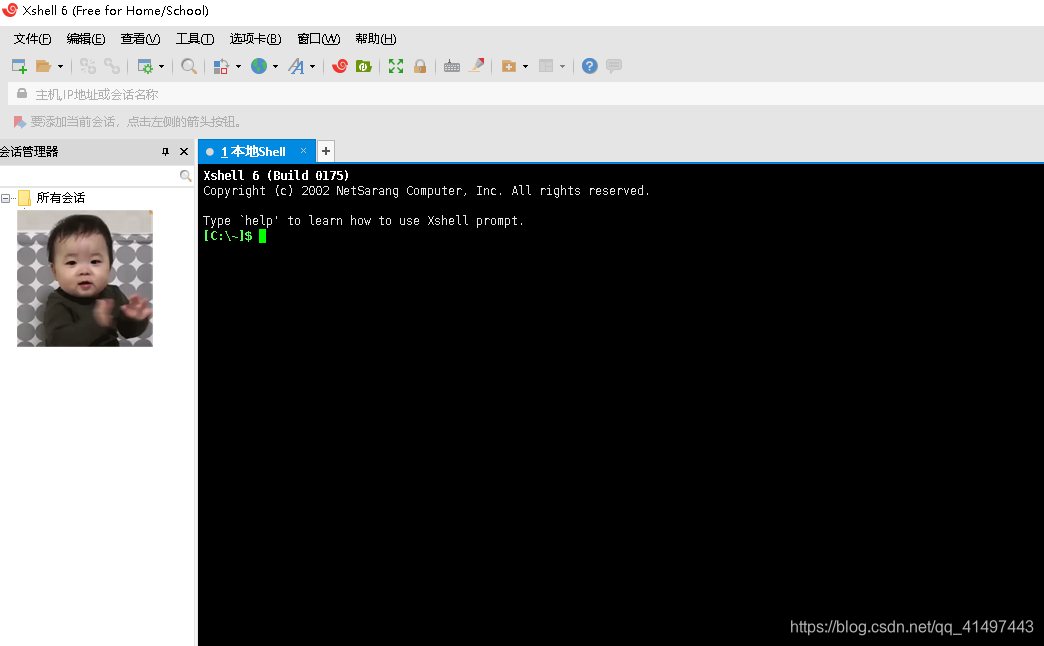1044x646 pixels.
Task: Click the Font letter A icon
Action: 296,66
